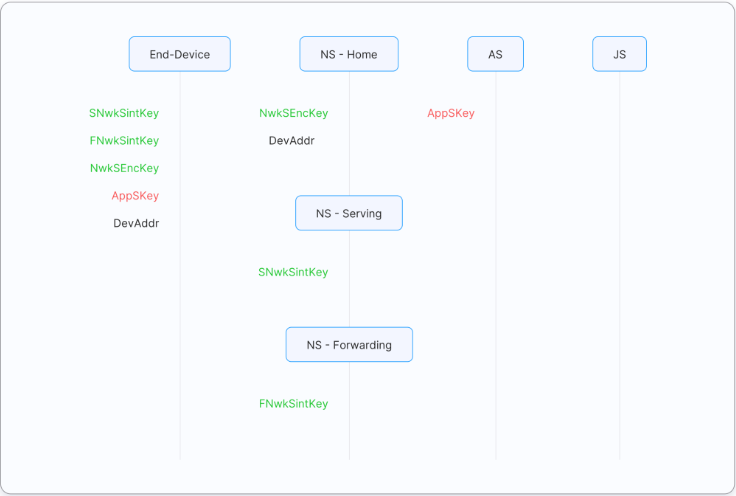Click the AS node box
The image size is (736, 496).
(x=495, y=54)
